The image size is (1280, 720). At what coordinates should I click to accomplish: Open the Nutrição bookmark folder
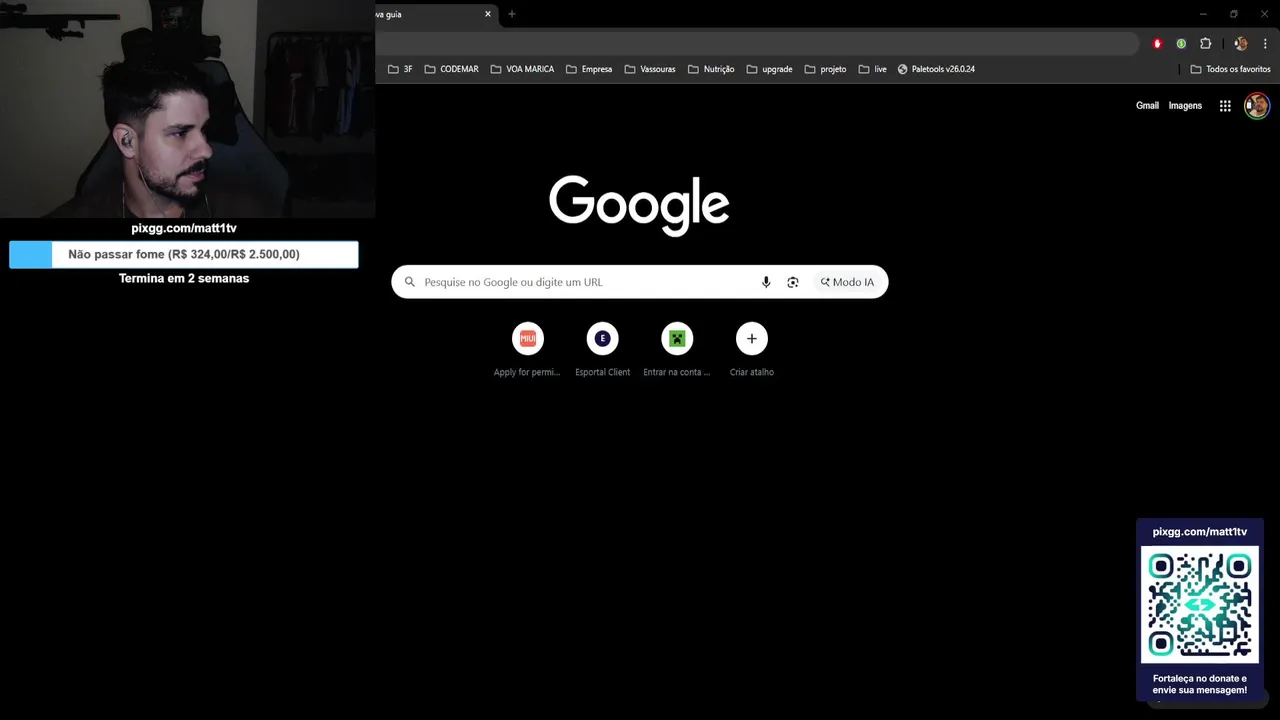[x=711, y=69]
